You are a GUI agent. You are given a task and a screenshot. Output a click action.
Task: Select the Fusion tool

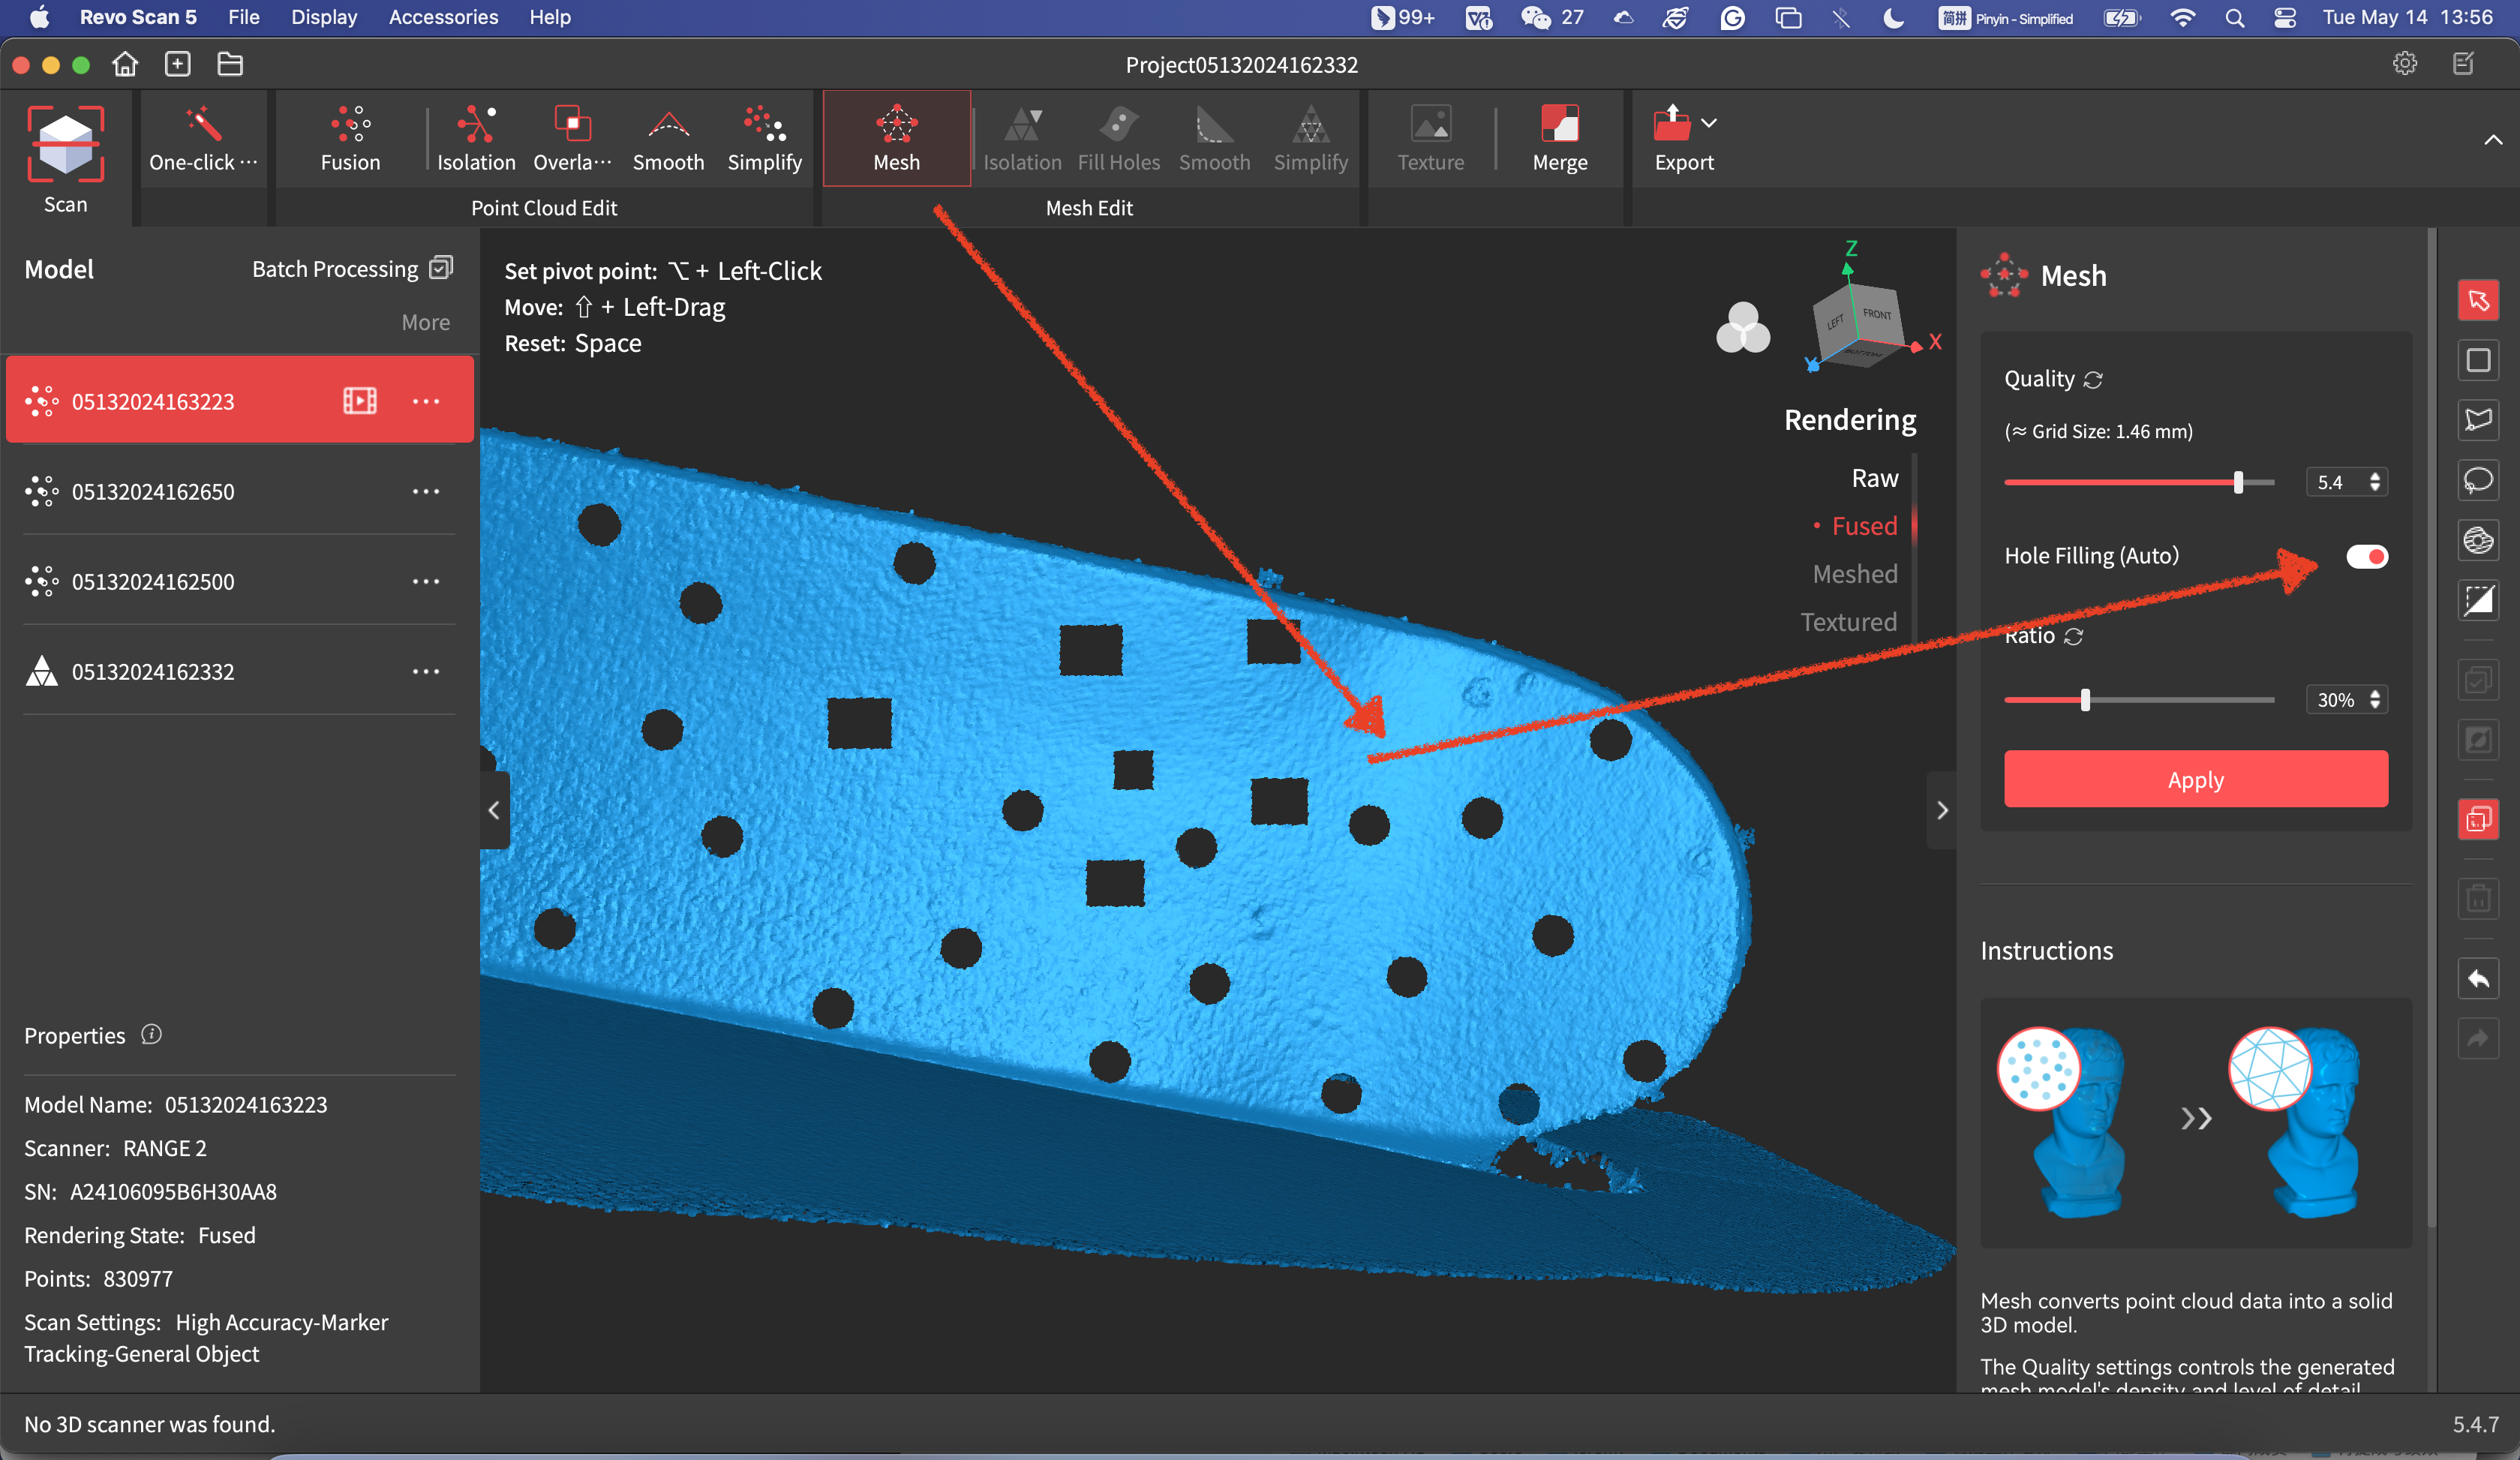350,138
